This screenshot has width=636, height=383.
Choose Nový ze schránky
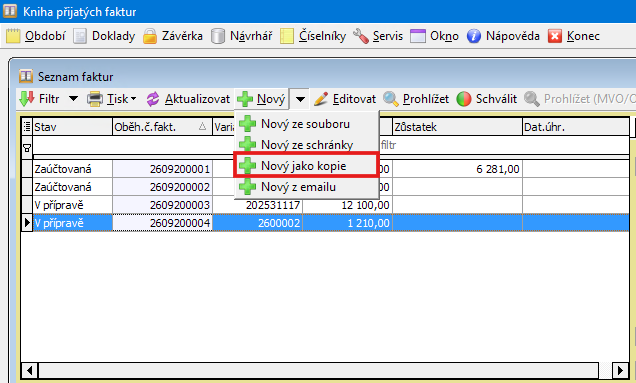307,144
